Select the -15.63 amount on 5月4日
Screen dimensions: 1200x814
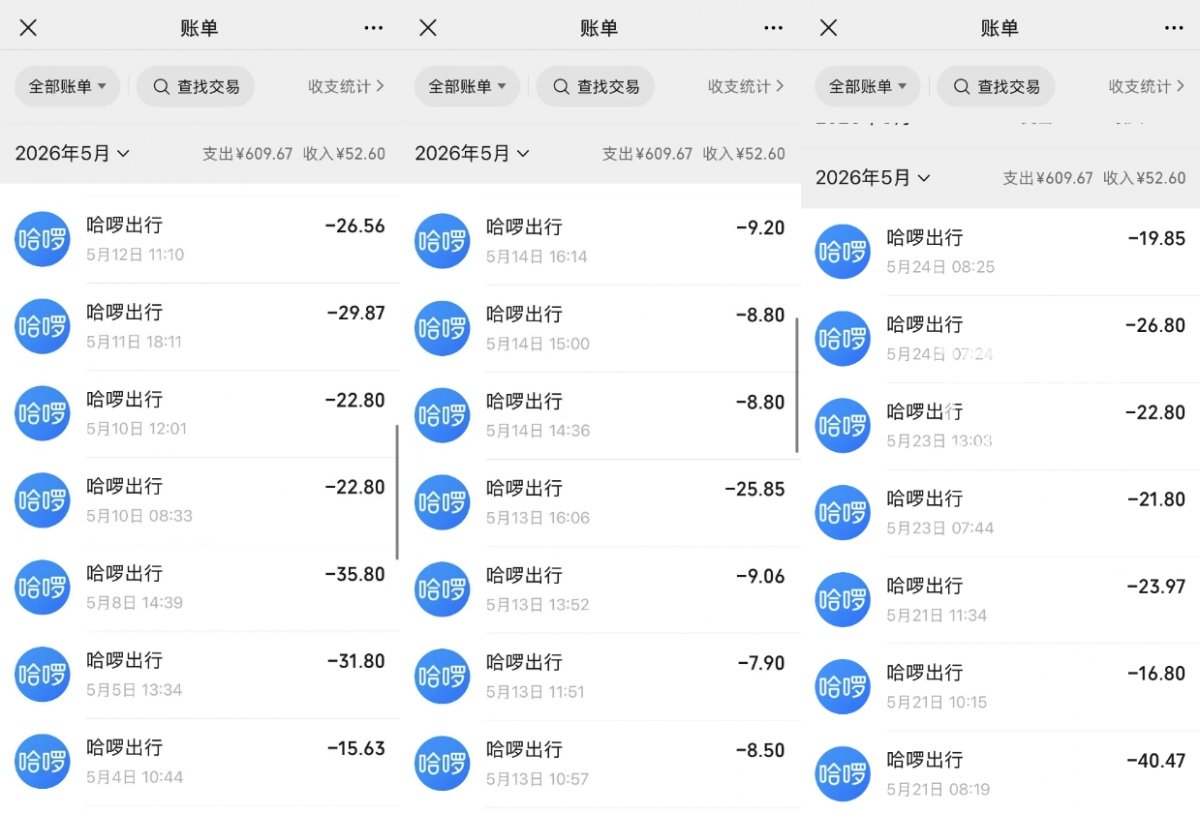coord(356,748)
